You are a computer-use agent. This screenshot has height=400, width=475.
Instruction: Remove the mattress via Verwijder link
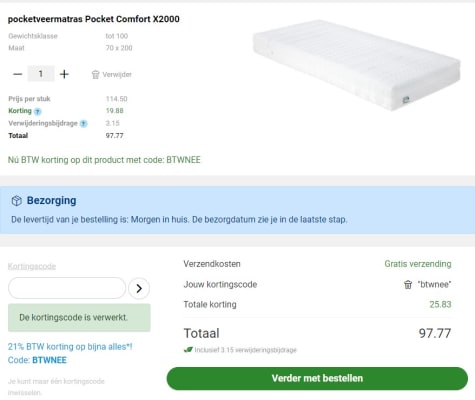[x=117, y=74]
